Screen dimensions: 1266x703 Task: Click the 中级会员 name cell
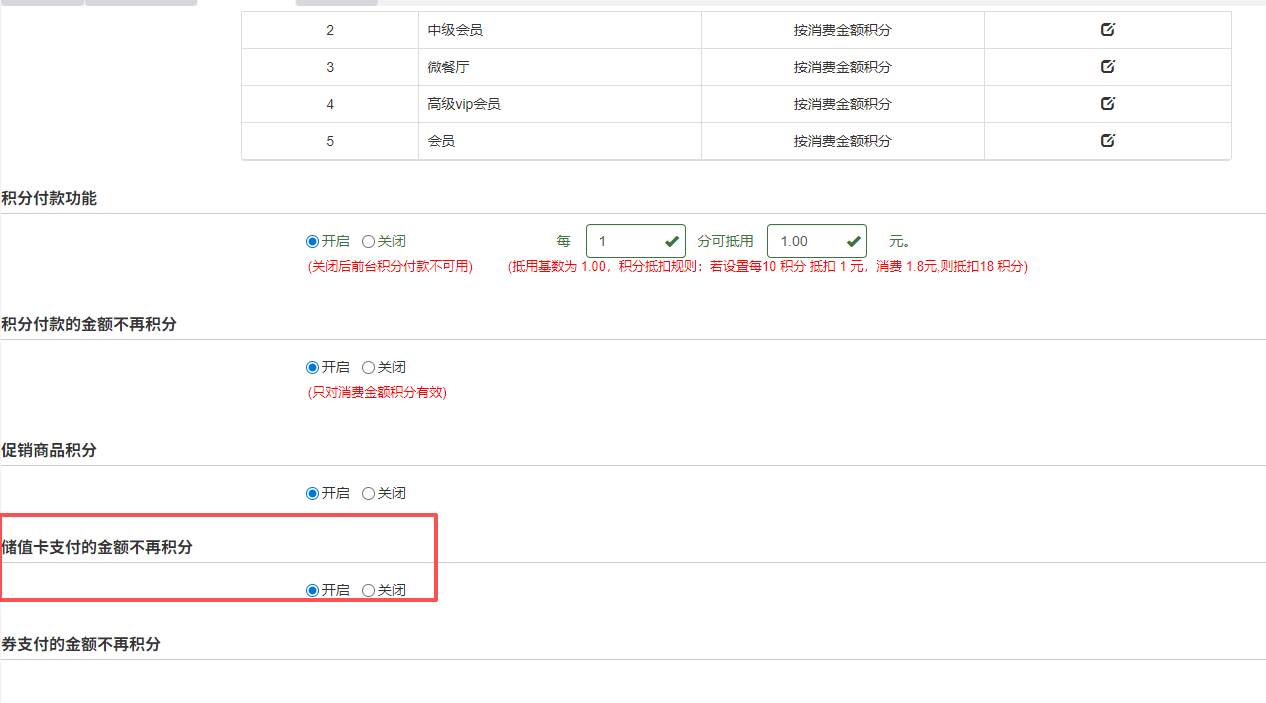coord(455,30)
